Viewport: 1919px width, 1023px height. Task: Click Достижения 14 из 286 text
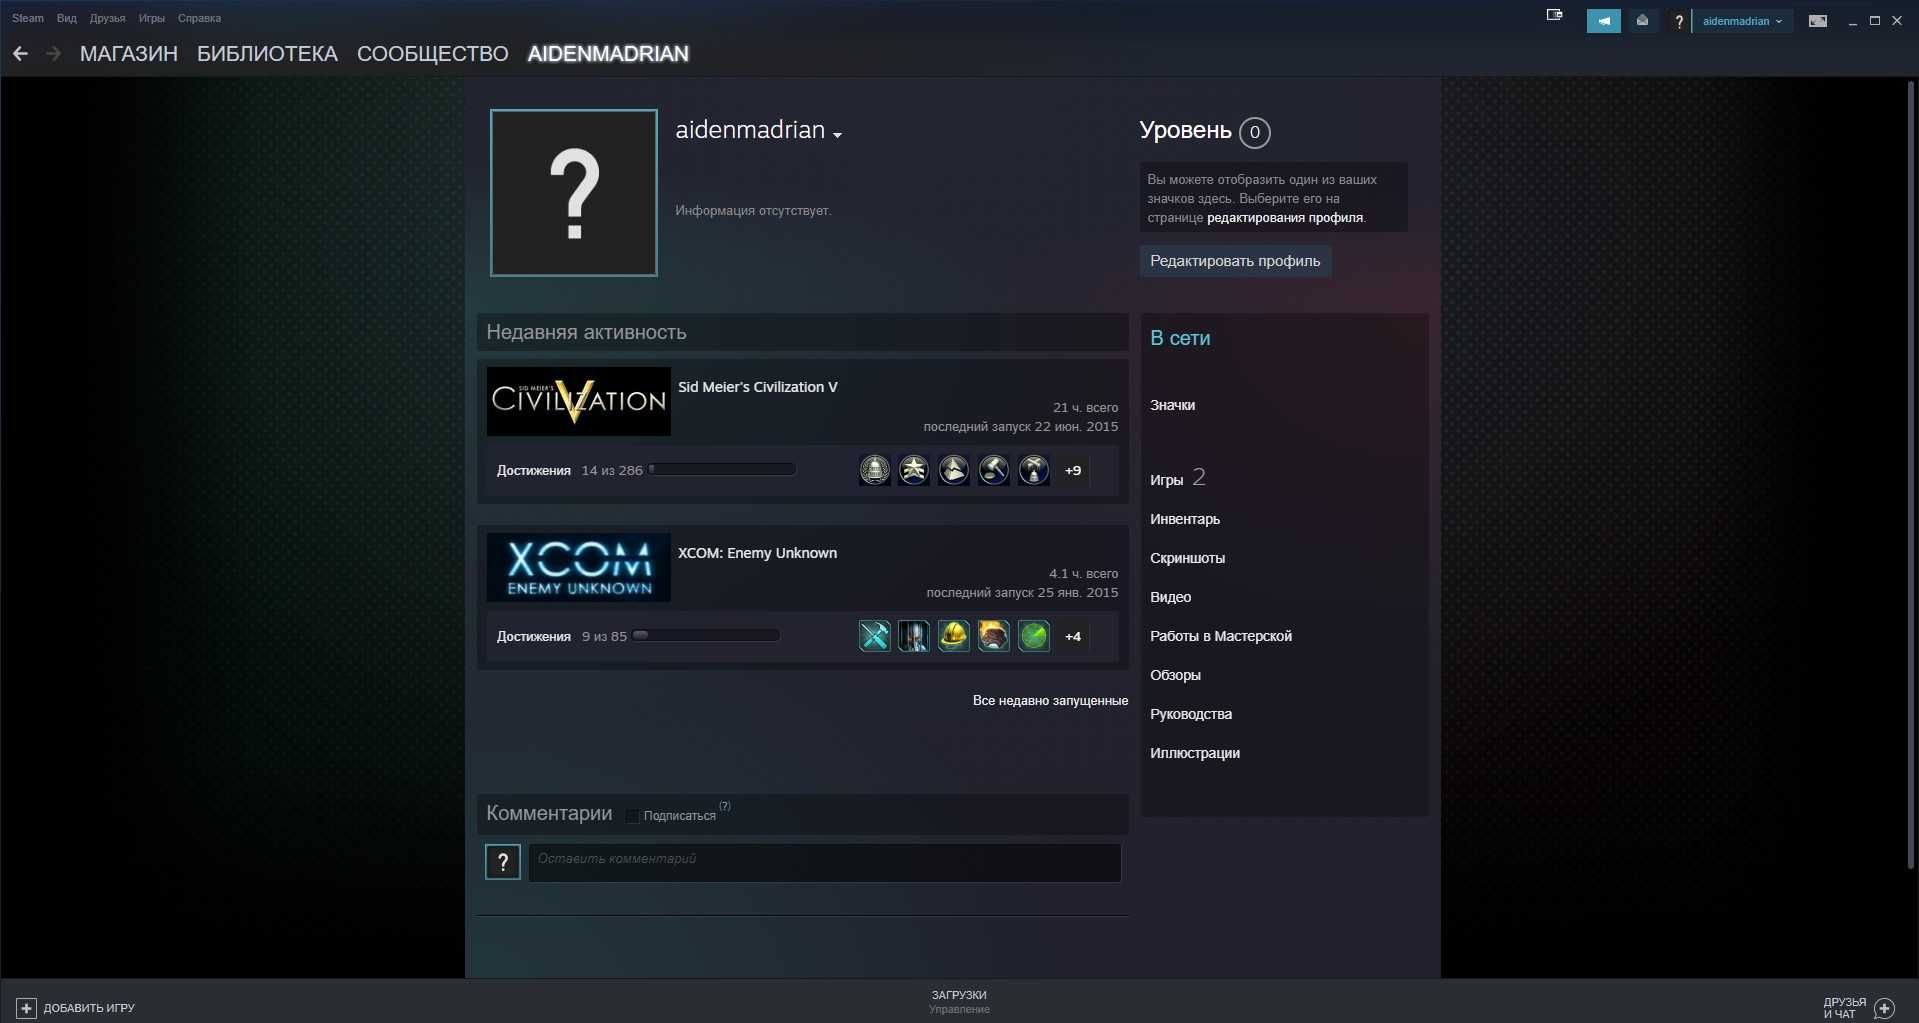(570, 470)
